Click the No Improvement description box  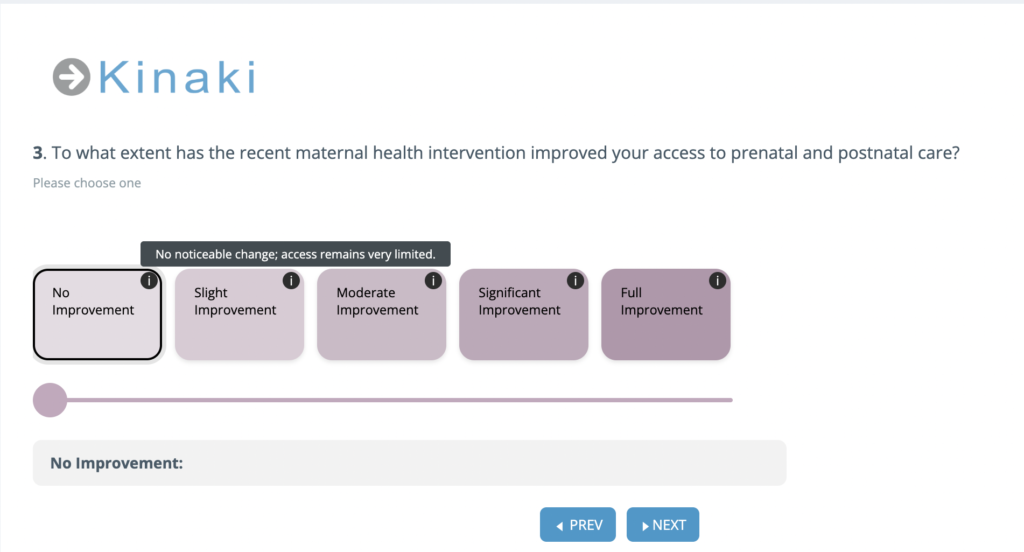(x=409, y=463)
